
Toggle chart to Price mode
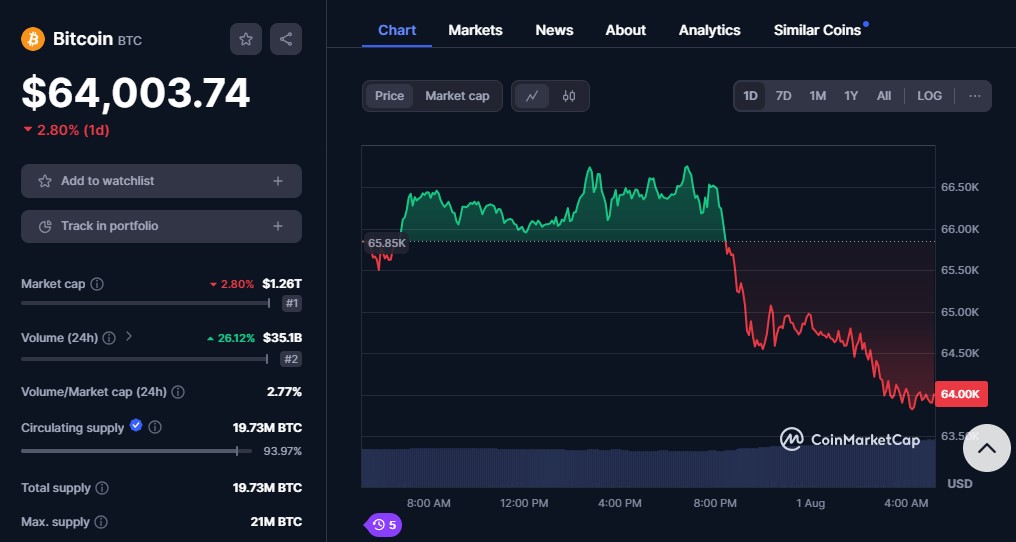389,96
